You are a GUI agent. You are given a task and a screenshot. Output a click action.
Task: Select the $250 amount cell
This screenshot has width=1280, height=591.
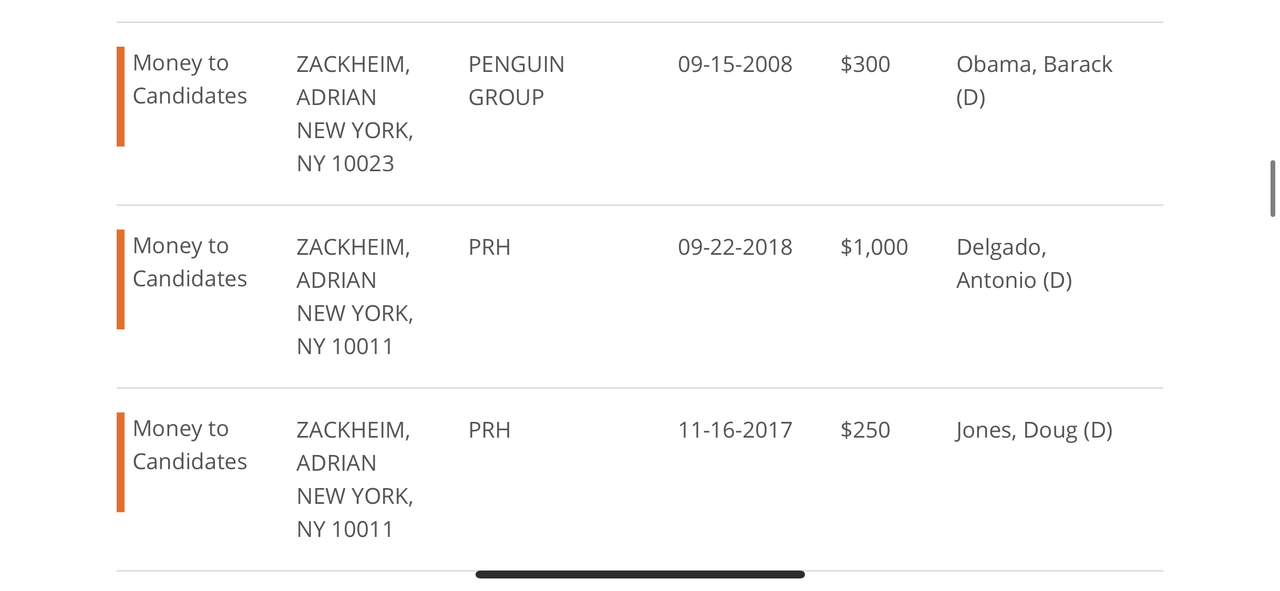(x=865, y=430)
